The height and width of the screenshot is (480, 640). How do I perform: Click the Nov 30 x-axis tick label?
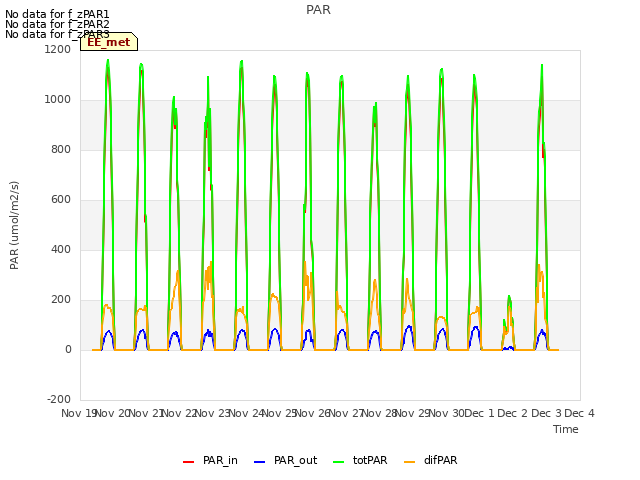click(x=447, y=413)
